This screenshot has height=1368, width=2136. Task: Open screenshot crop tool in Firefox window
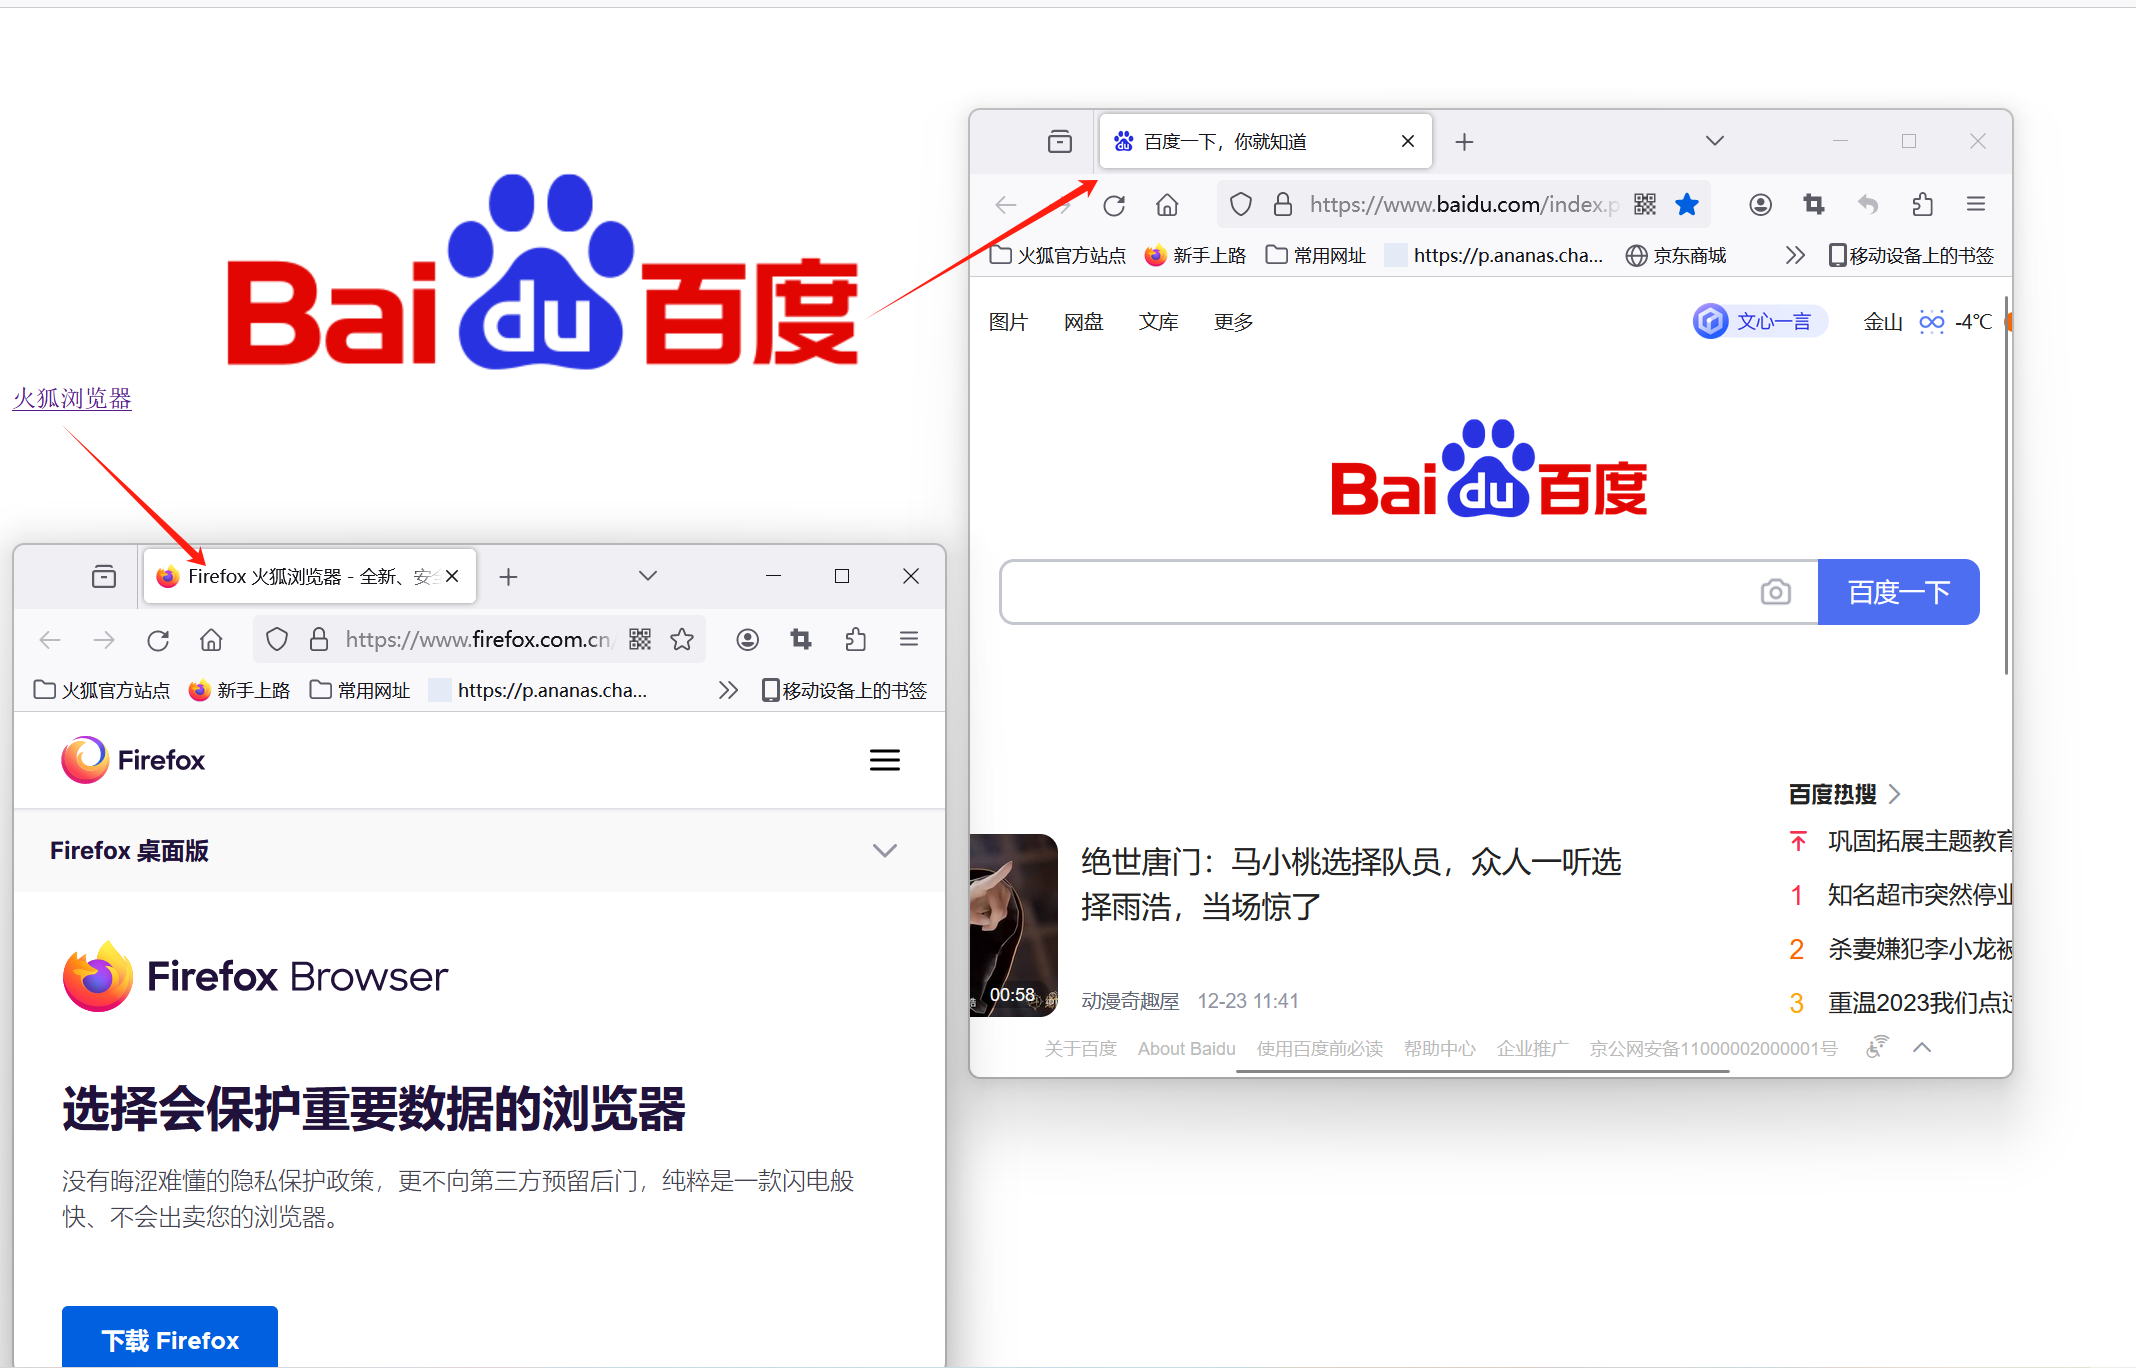pos(801,640)
